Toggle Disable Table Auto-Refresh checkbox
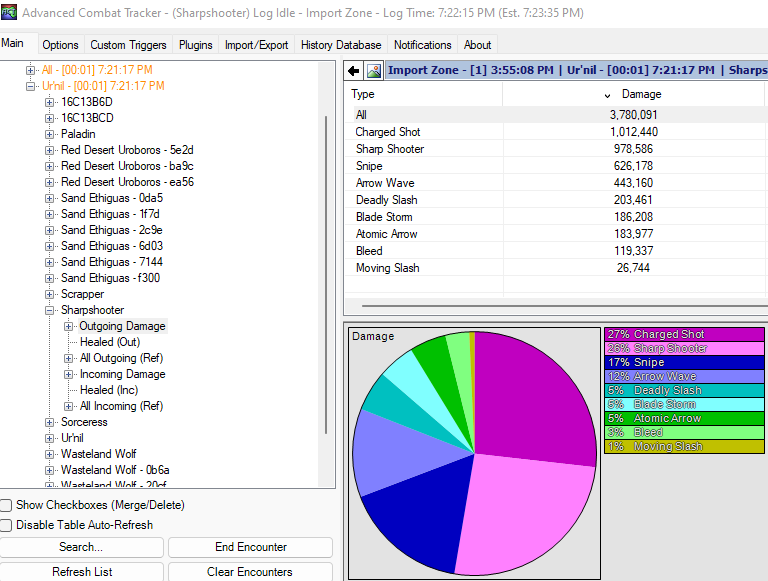This screenshot has height=581, width=768. (6, 525)
